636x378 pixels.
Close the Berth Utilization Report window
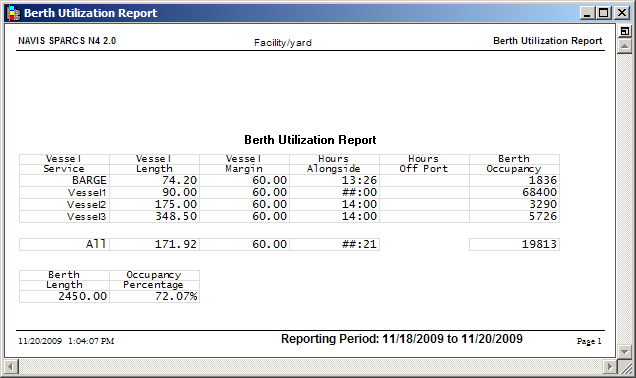click(x=622, y=13)
